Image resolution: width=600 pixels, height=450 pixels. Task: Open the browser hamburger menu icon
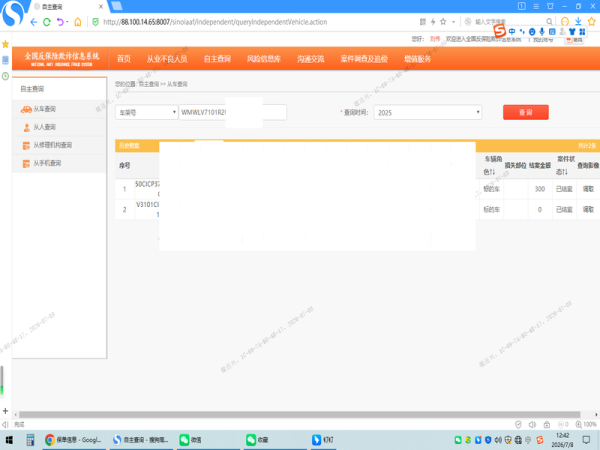[x=536, y=6]
